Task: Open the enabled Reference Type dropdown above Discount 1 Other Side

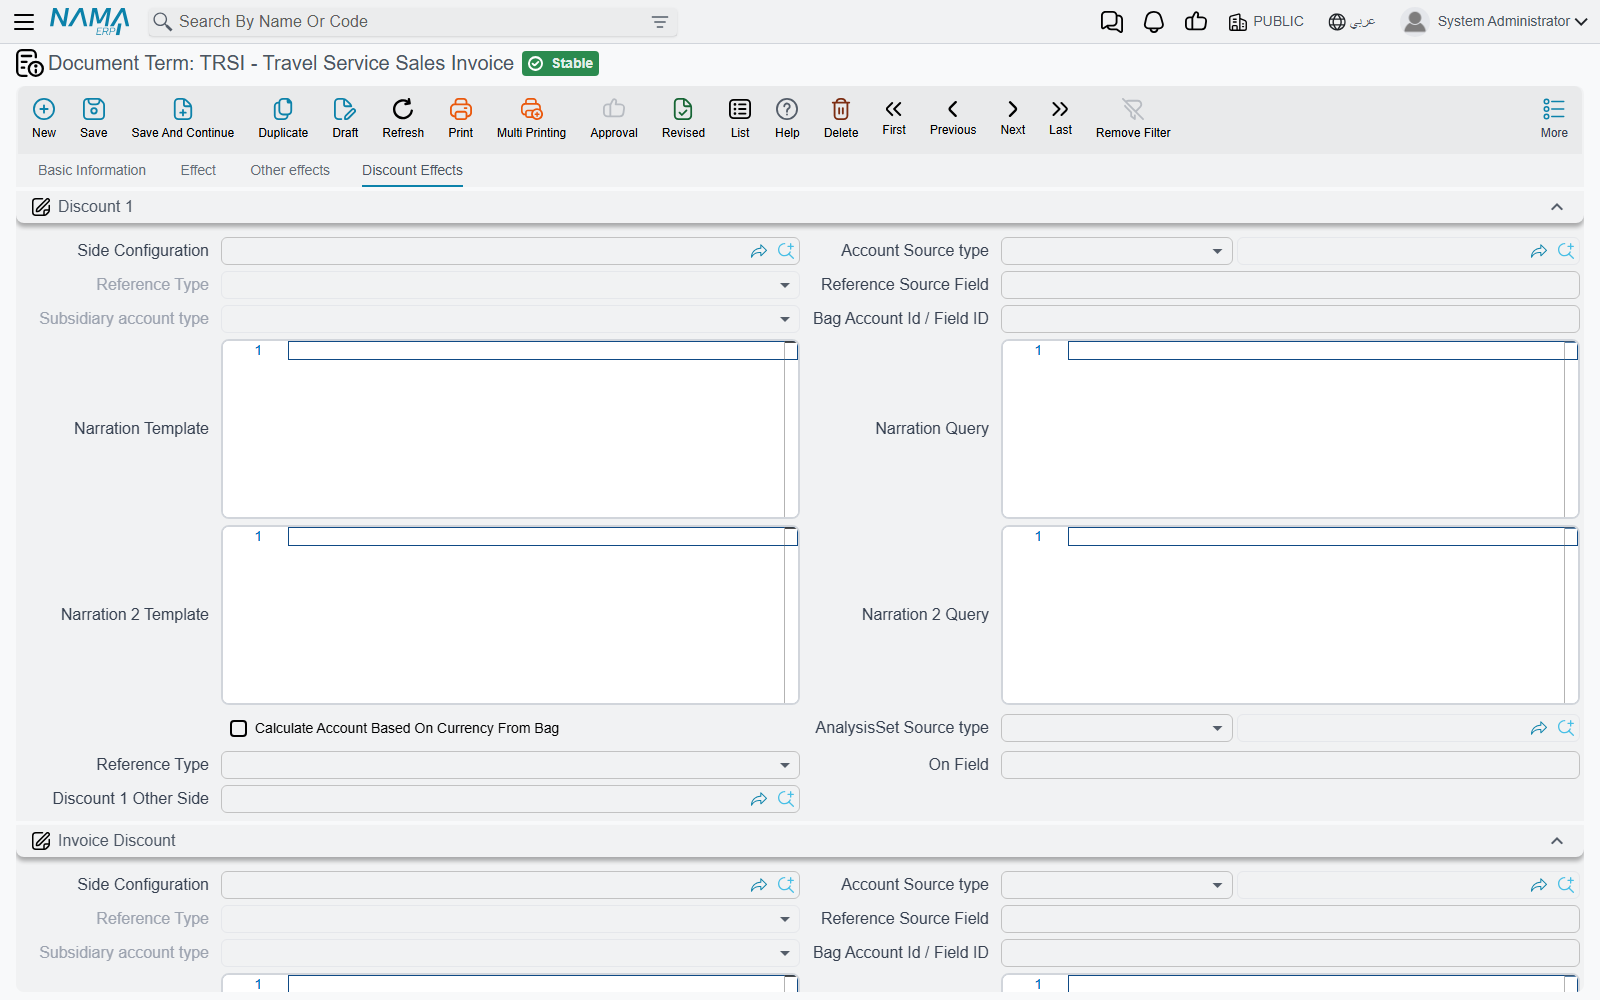Action: tap(510, 765)
